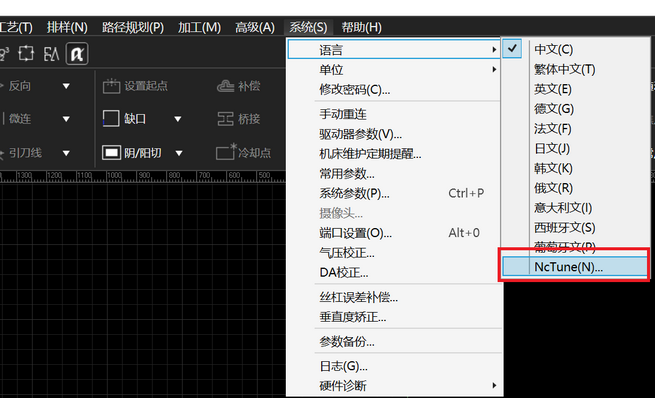655x398 pixels.
Task: Expand the 引刀线 dropdown arrow
Action: [66, 153]
